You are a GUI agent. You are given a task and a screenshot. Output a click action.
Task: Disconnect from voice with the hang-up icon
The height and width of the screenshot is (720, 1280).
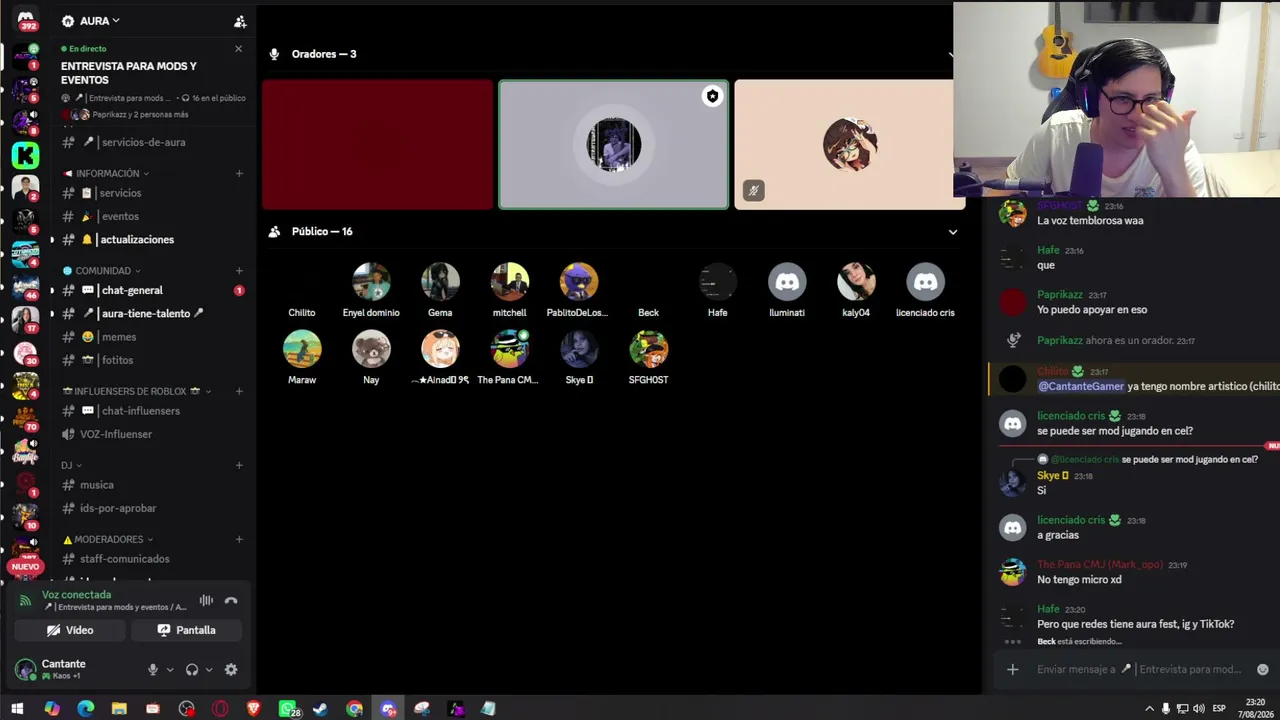click(231, 601)
